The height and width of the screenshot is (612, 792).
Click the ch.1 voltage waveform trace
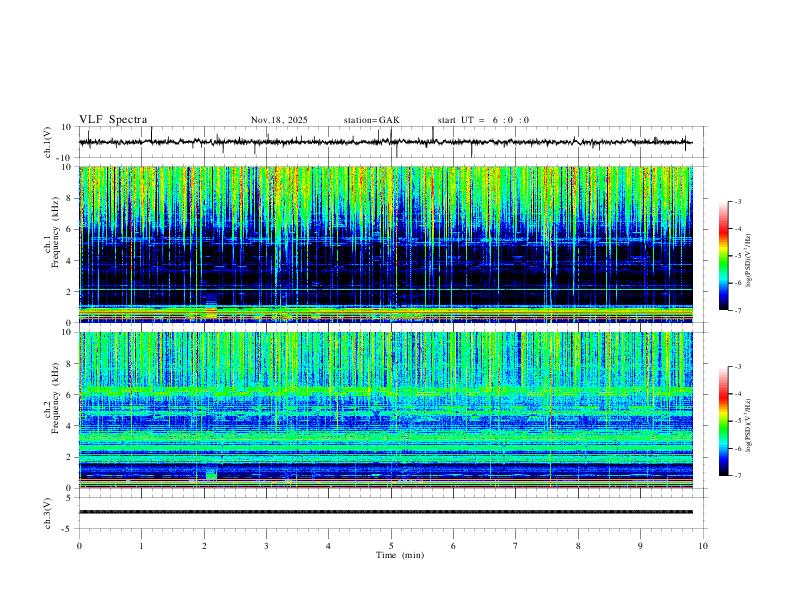386,142
